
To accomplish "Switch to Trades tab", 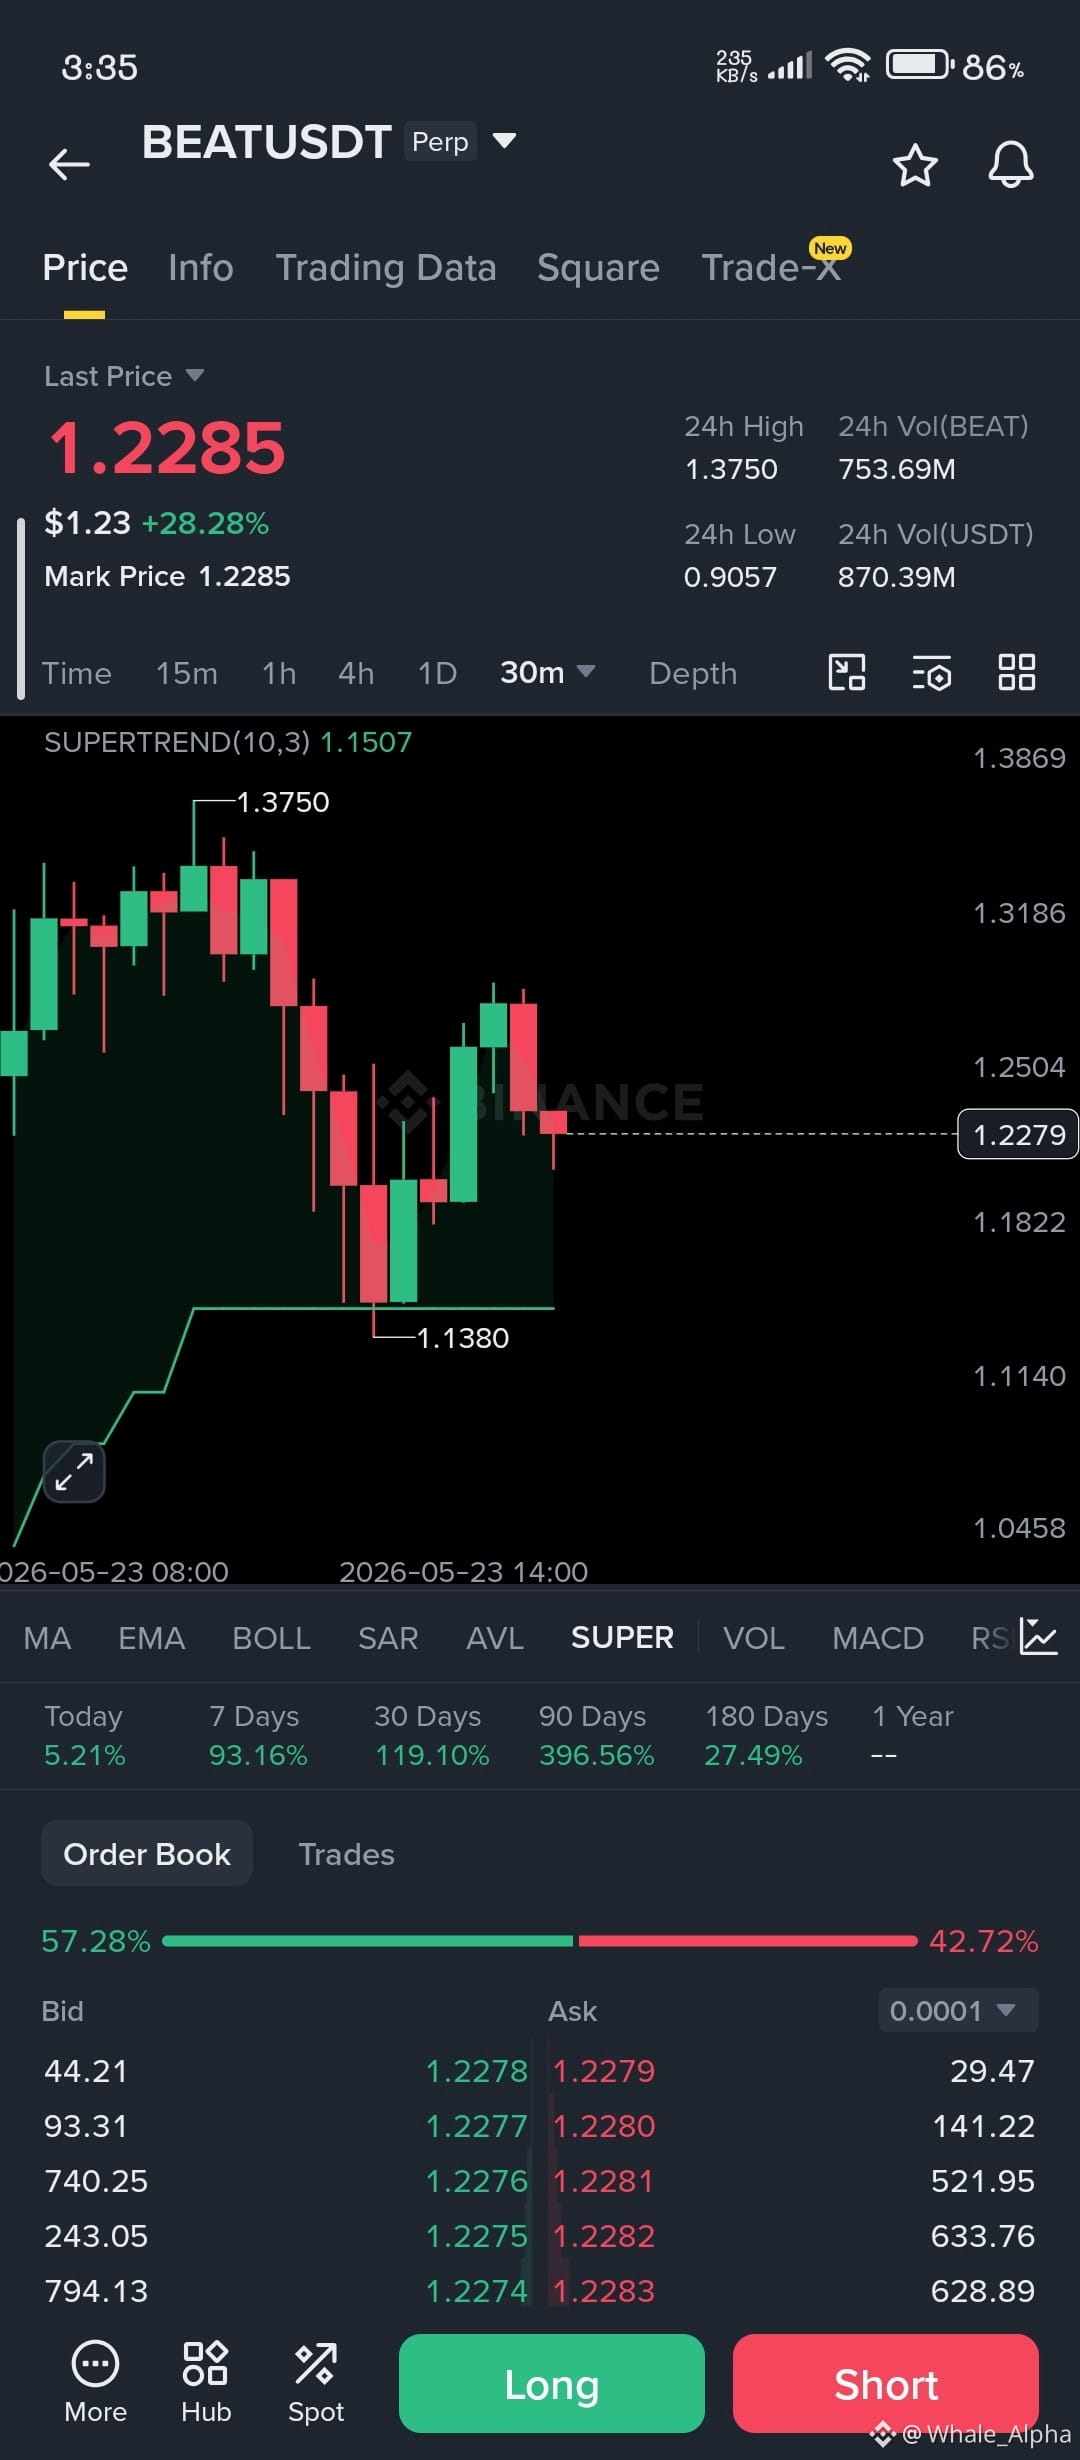I will coord(346,1854).
